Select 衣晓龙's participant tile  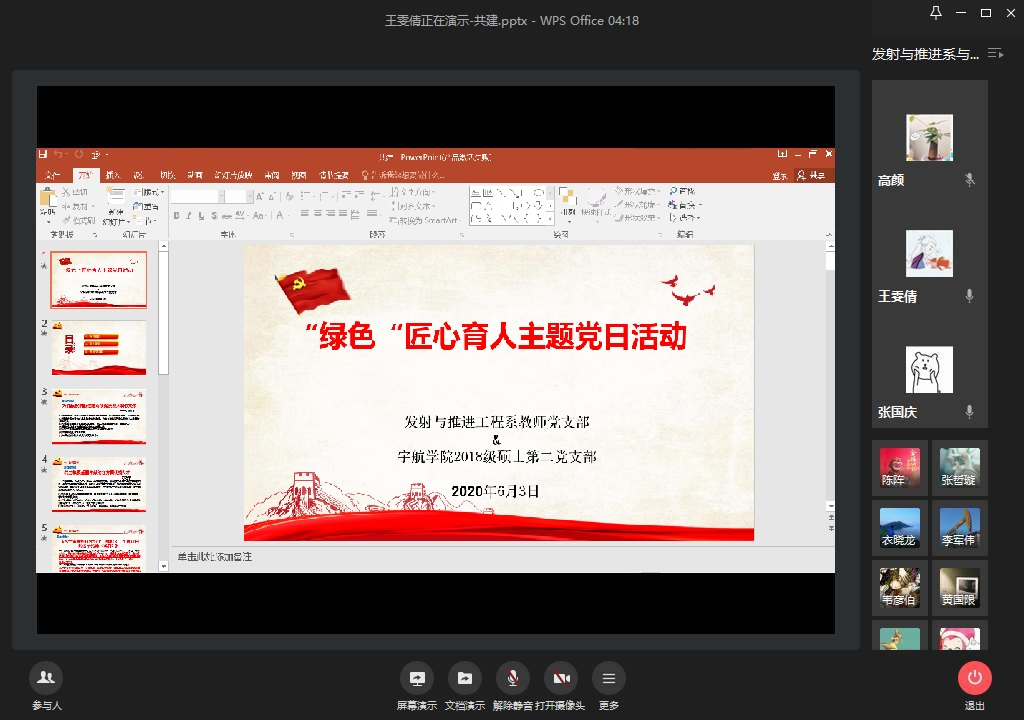pyautogui.click(x=900, y=528)
